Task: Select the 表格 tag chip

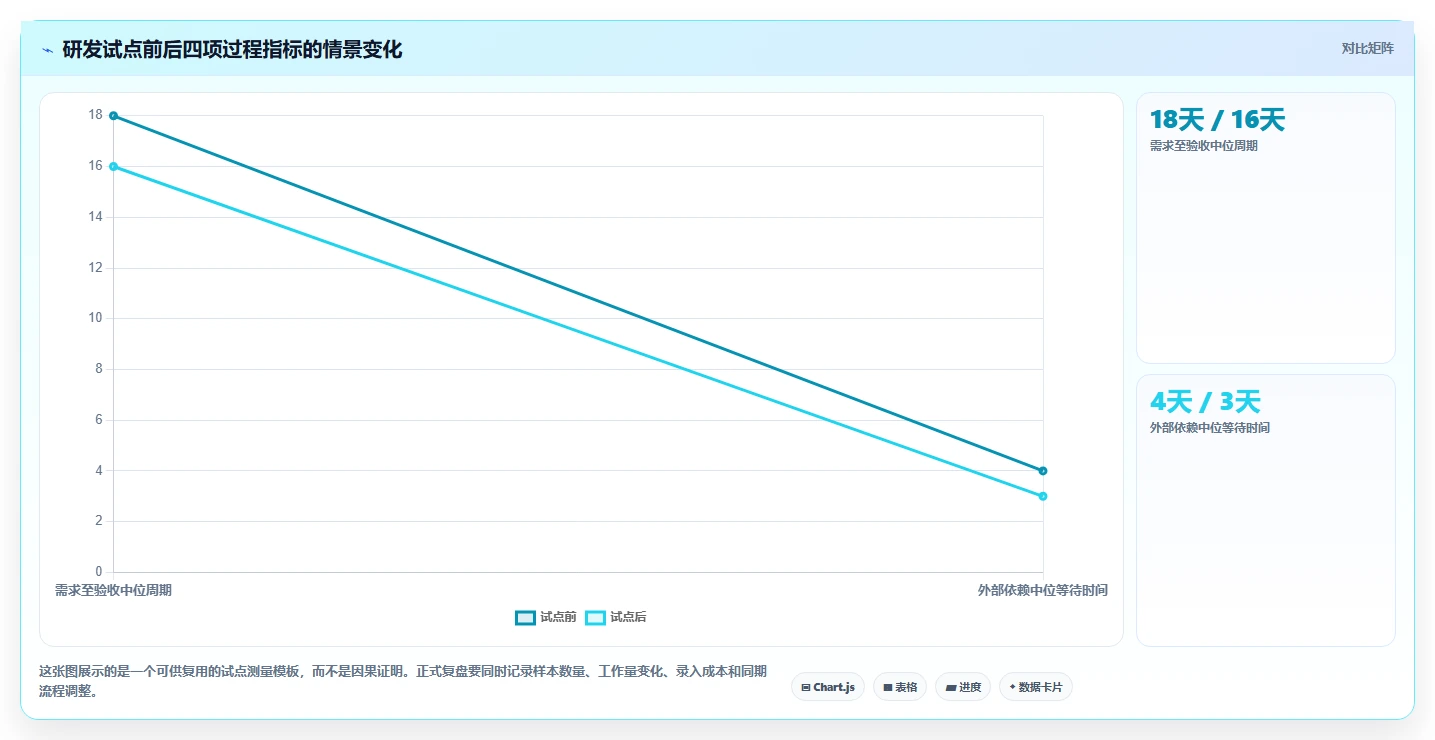Action: (x=900, y=687)
